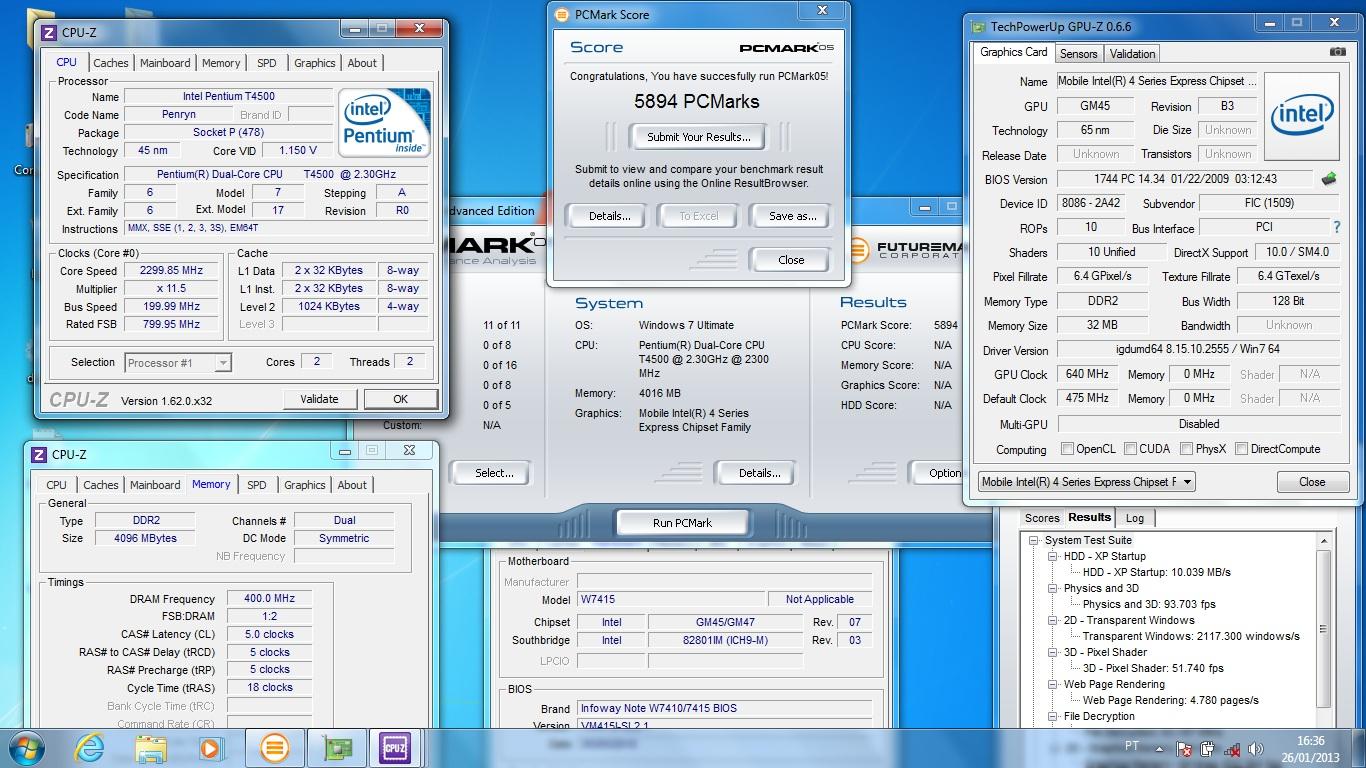Open Action Center flag tray icon

[x=1183, y=748]
